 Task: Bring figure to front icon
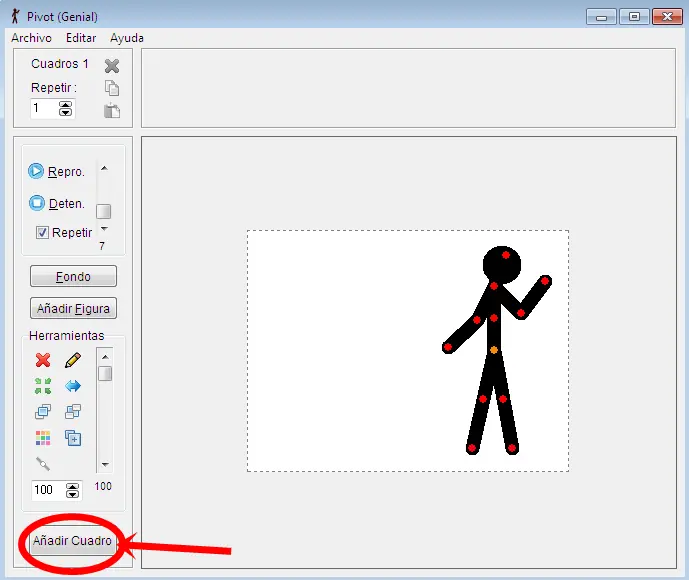(x=43, y=412)
